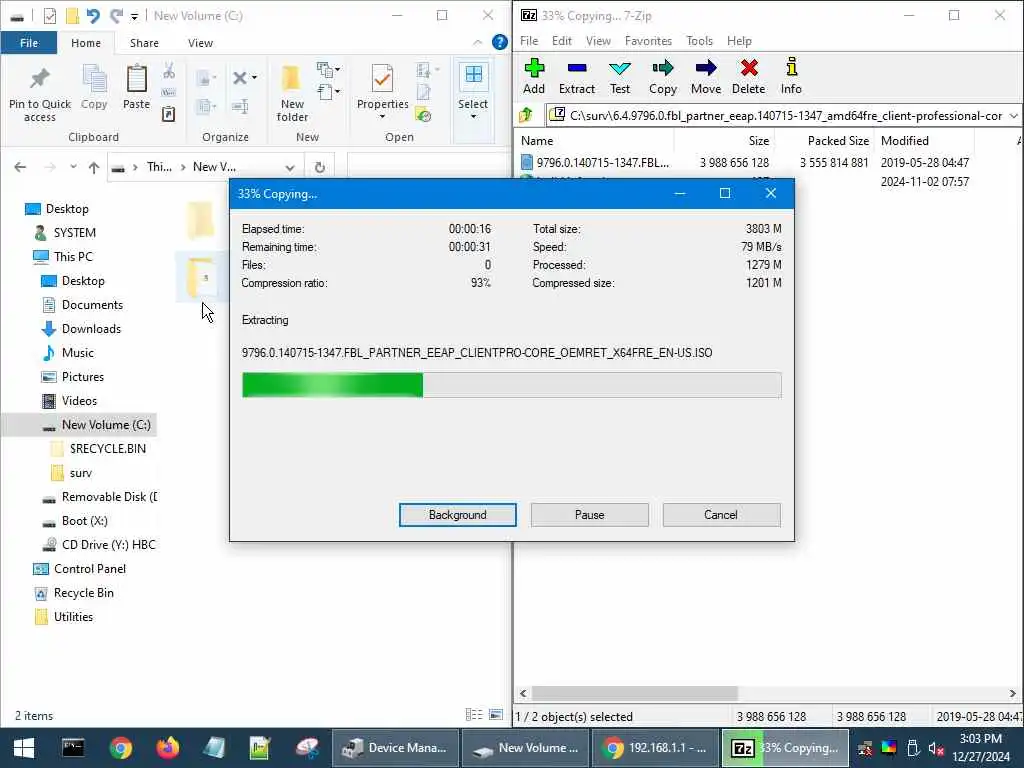Switch to the Share tab in Explorer
Screen dimensions: 1024x768
(144, 43)
